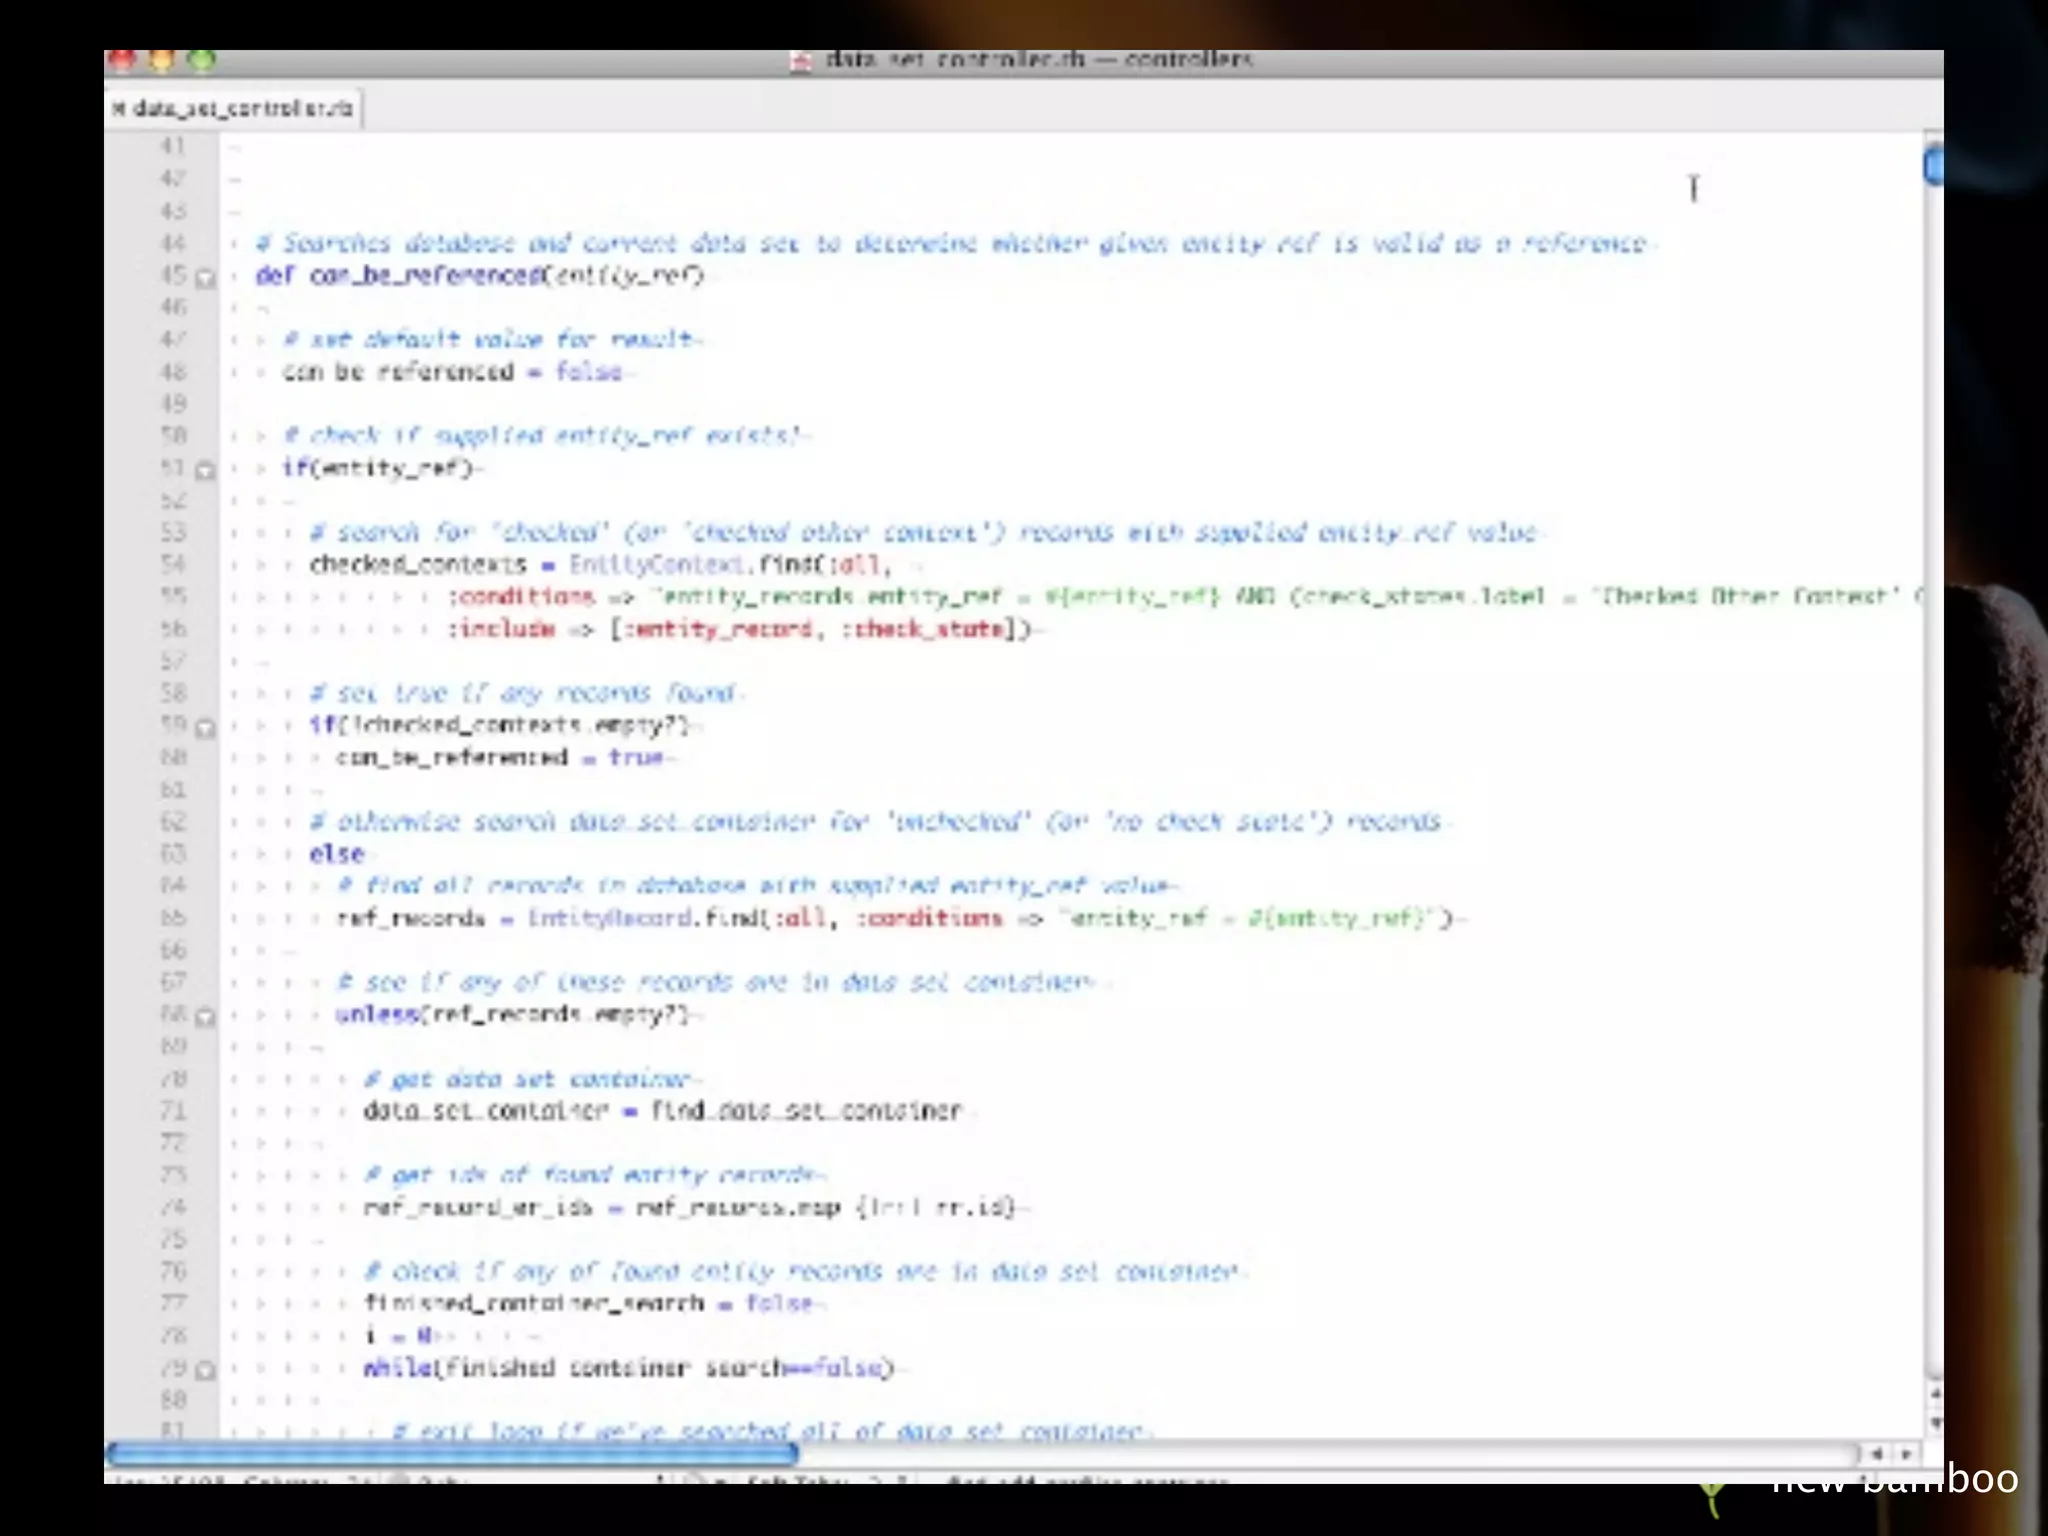Click gutter line number 54 to bookmark

[173, 564]
